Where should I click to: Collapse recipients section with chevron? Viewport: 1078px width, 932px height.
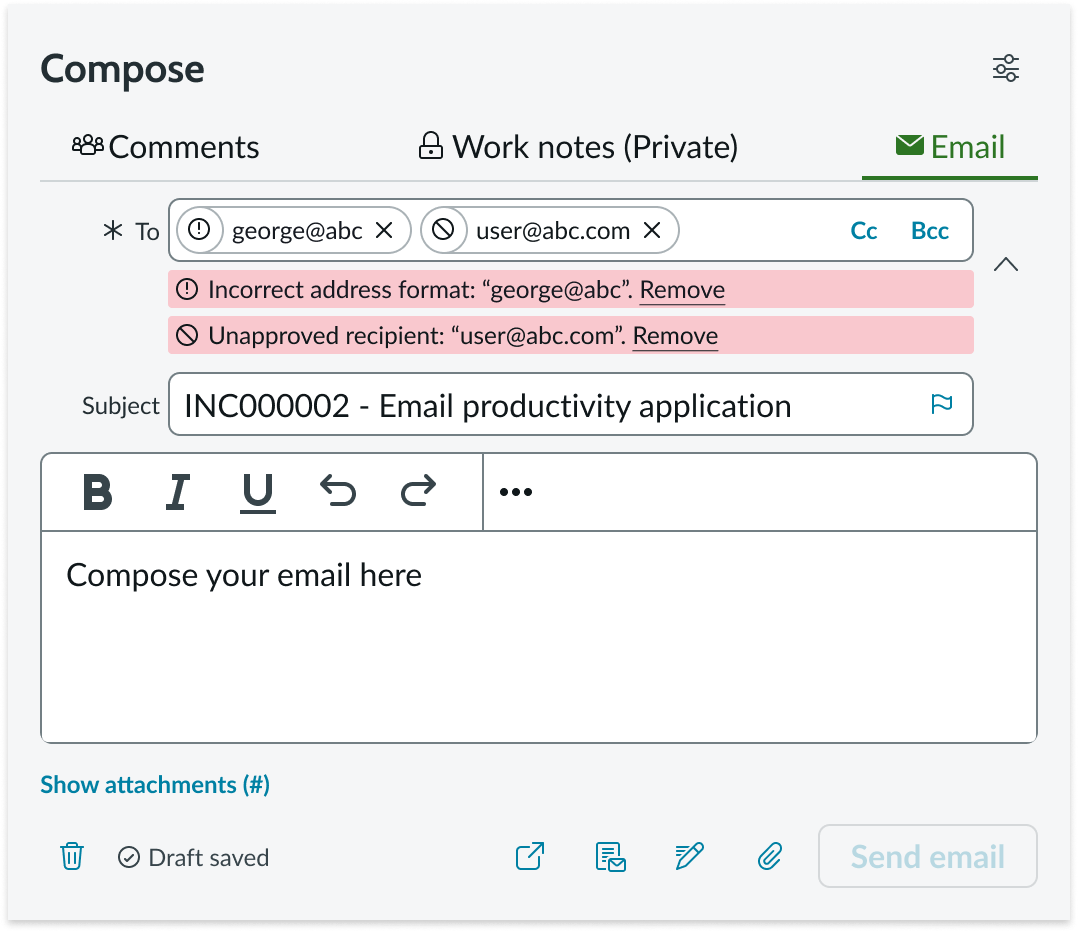tap(1006, 265)
